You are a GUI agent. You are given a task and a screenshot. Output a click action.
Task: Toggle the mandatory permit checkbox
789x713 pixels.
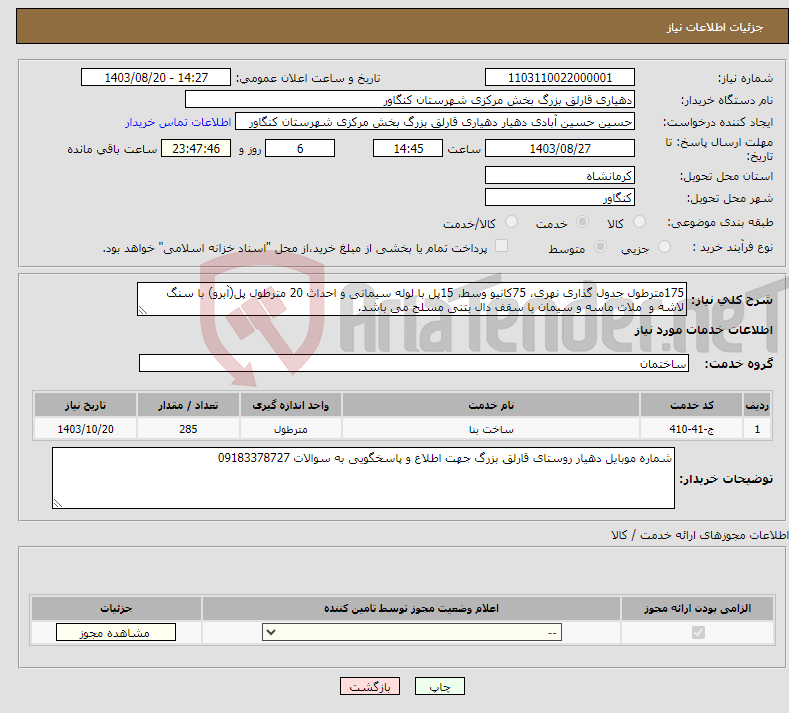tap(698, 632)
